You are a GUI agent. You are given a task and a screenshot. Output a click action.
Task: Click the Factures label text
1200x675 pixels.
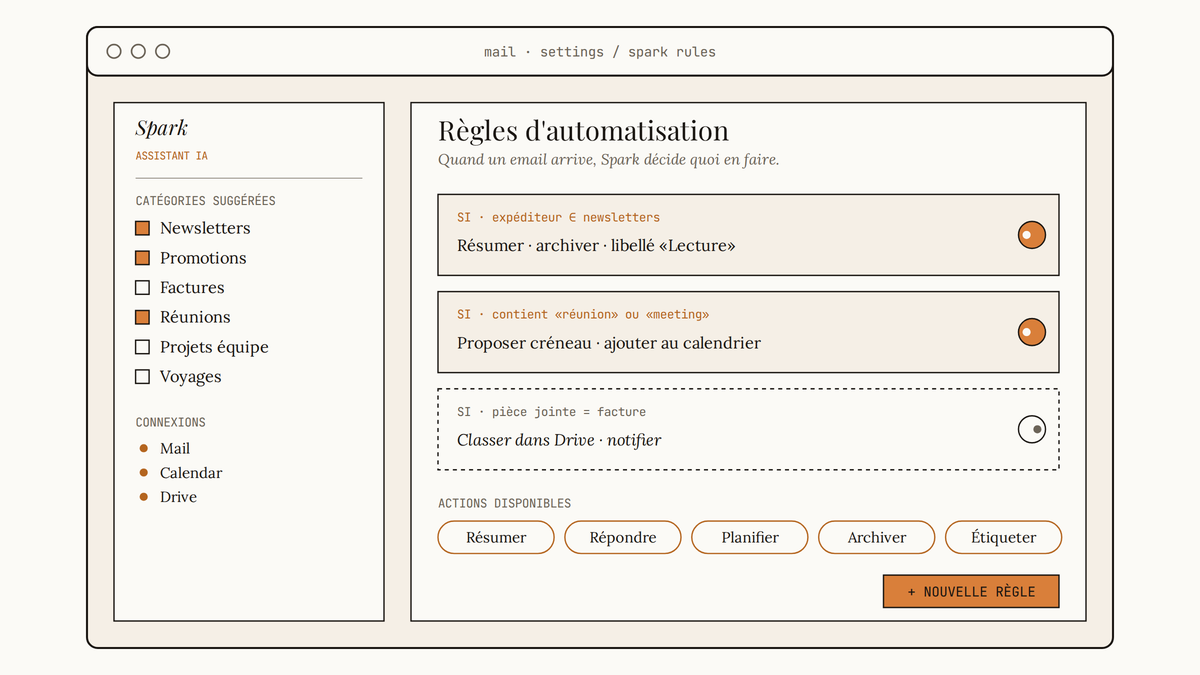click(192, 288)
